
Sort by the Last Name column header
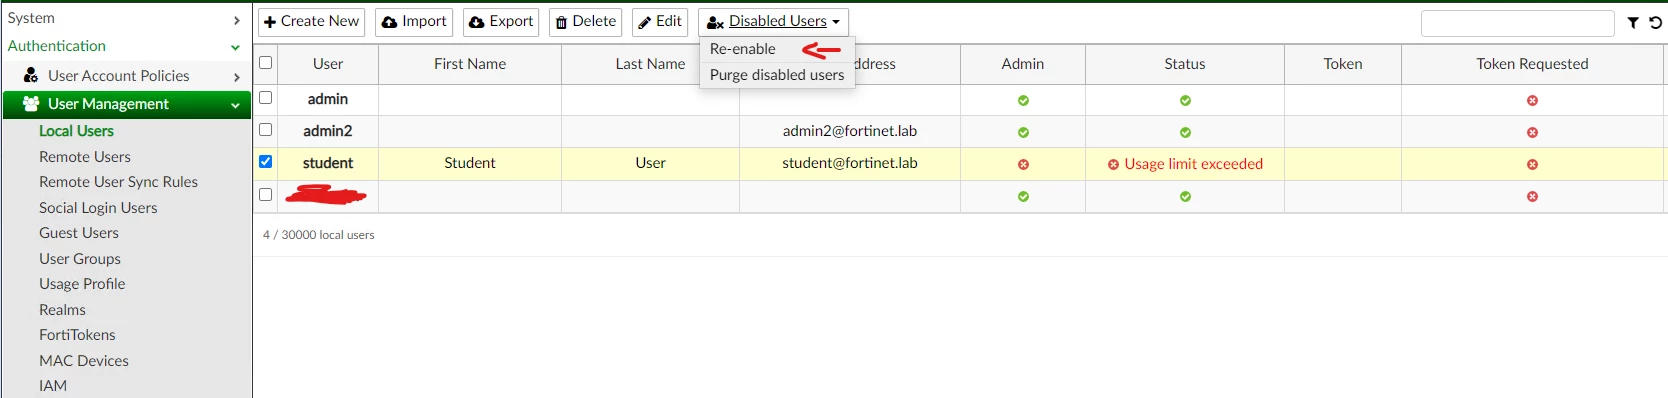click(650, 64)
